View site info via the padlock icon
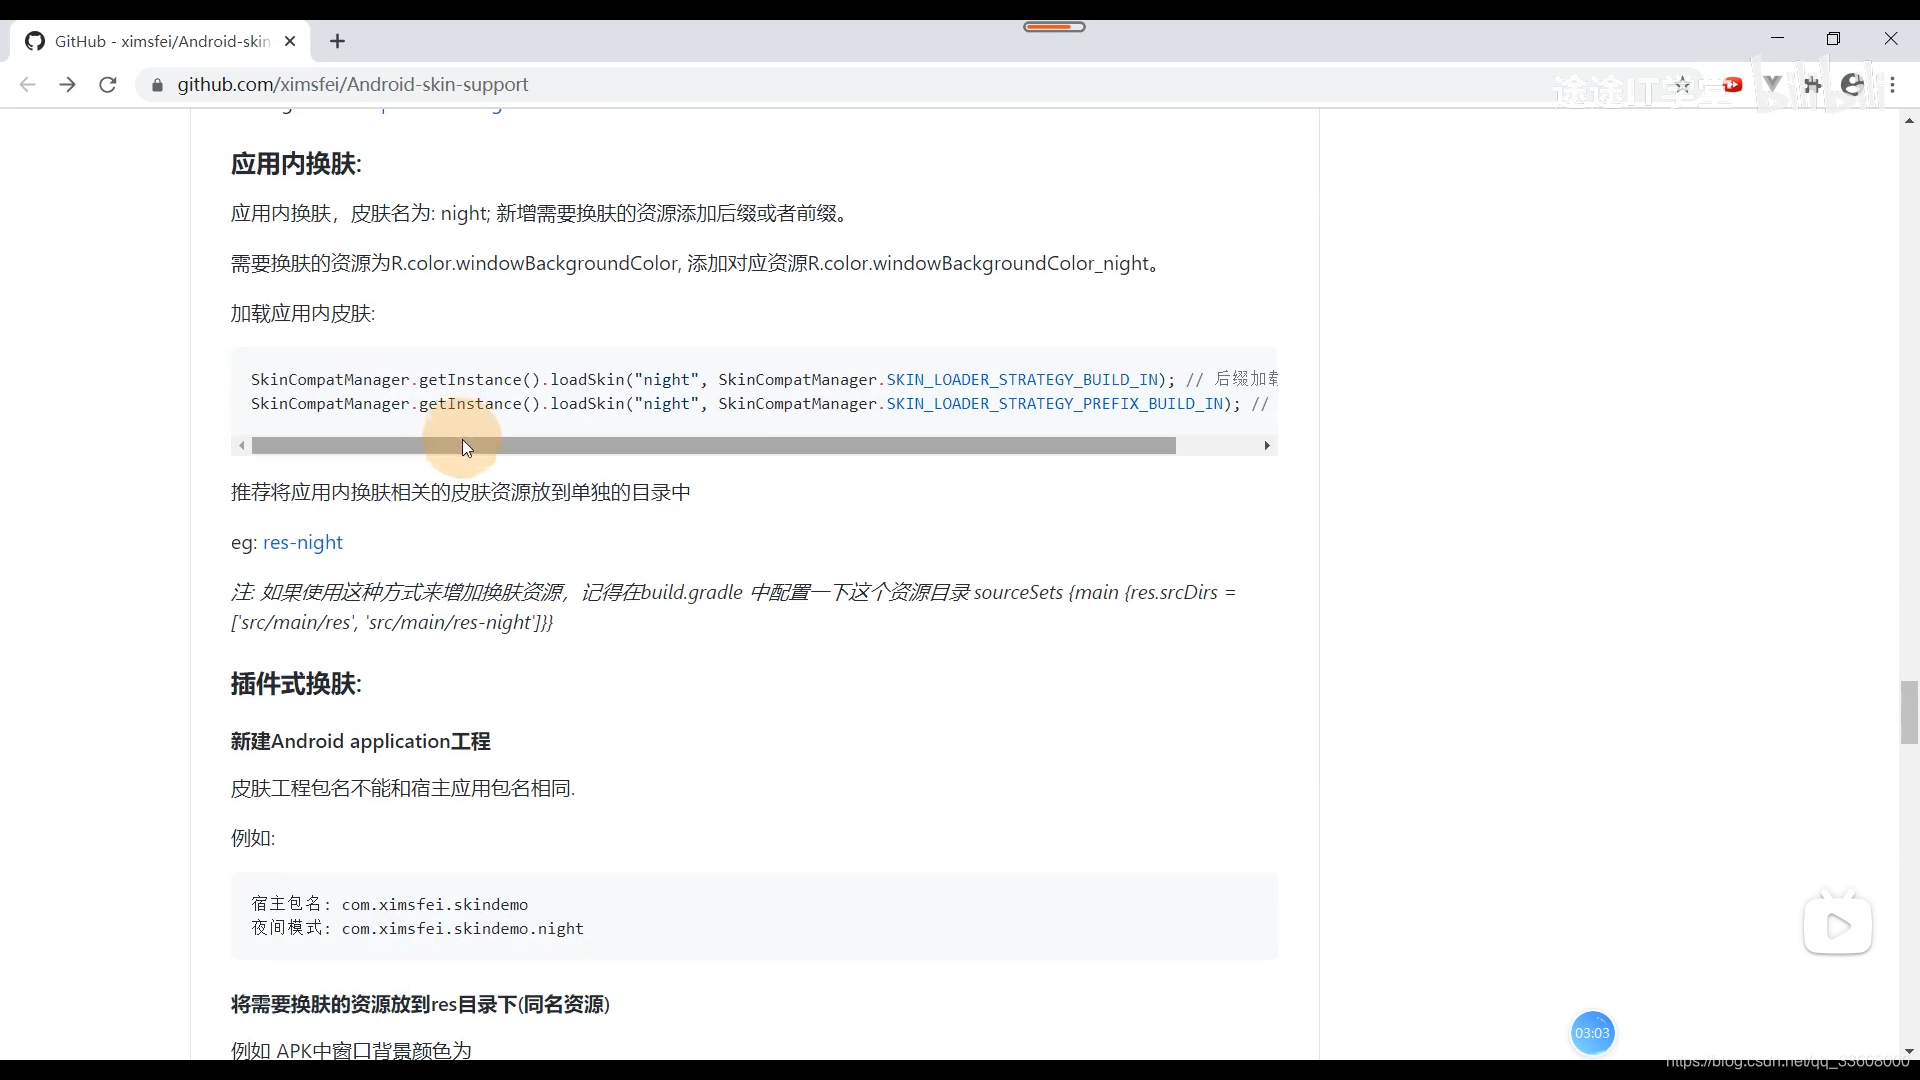The width and height of the screenshot is (1920, 1080). (156, 85)
